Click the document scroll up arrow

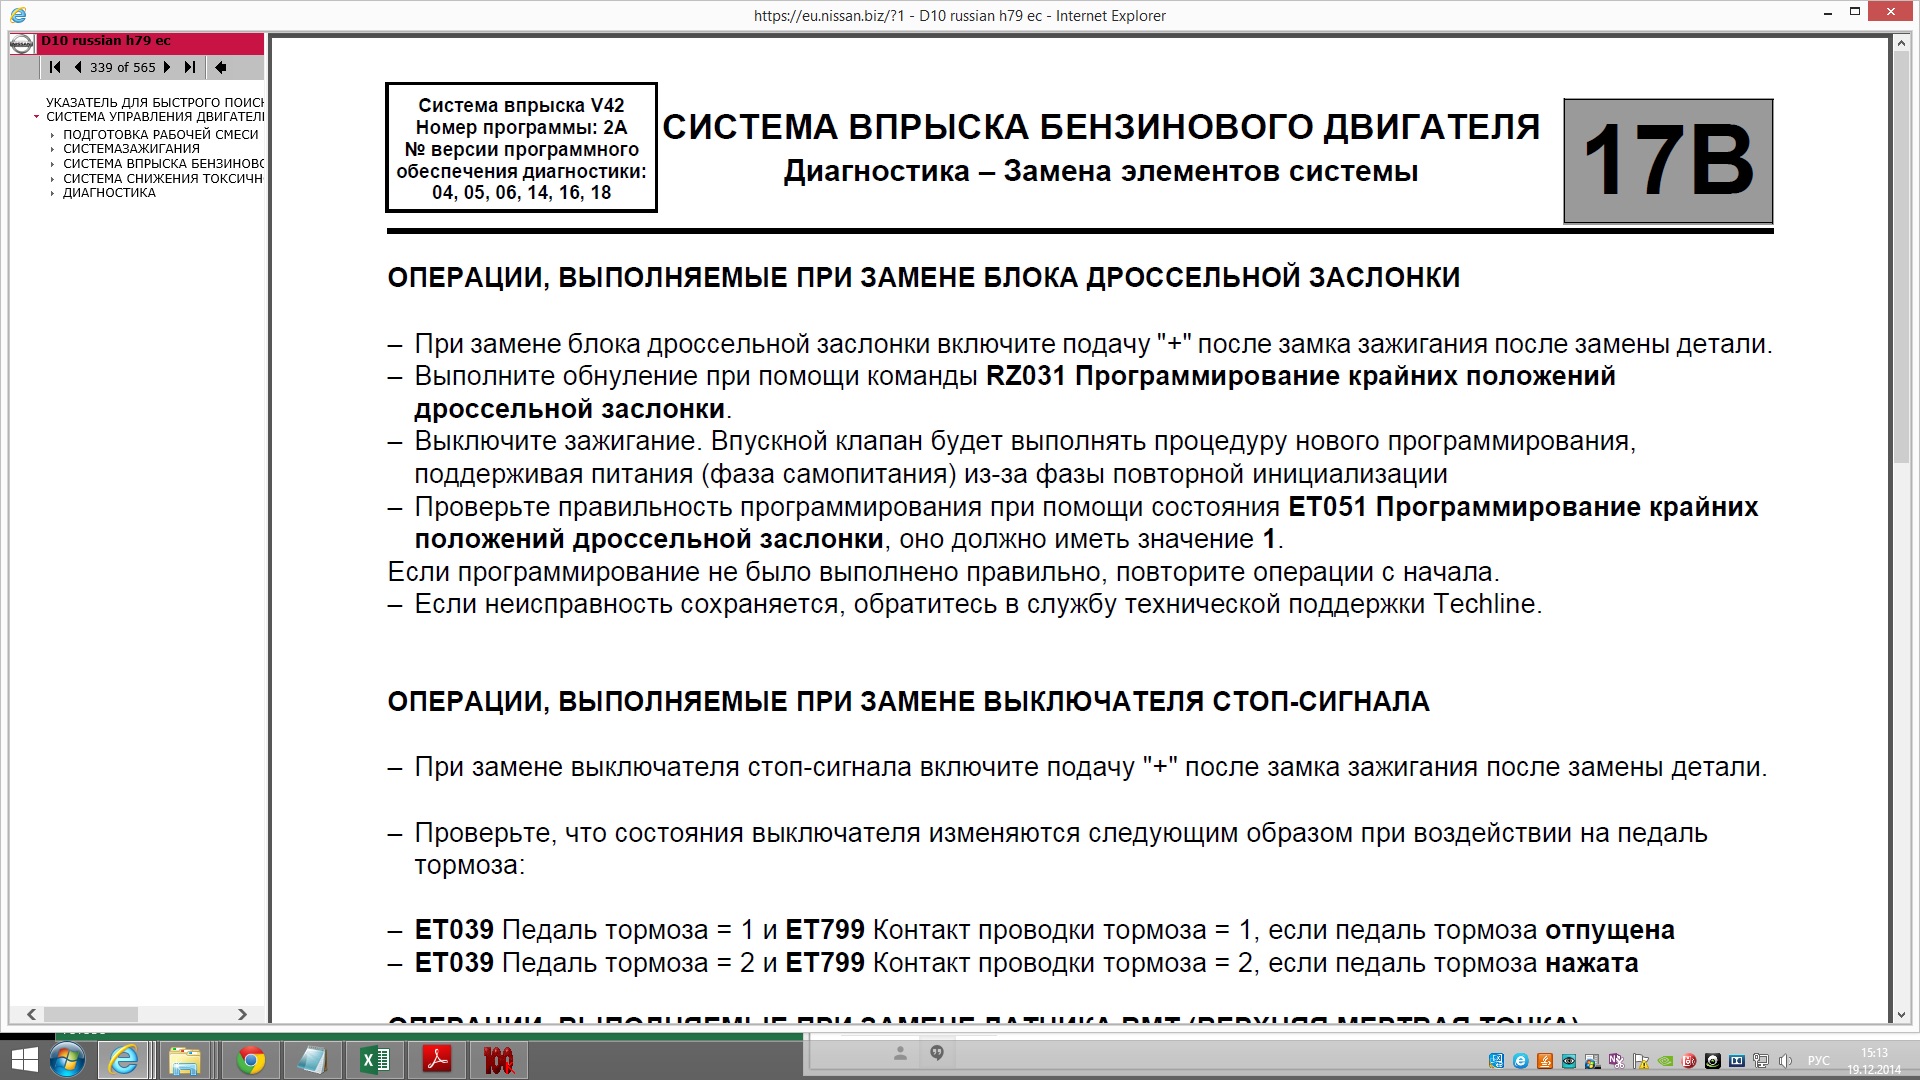click(1901, 43)
